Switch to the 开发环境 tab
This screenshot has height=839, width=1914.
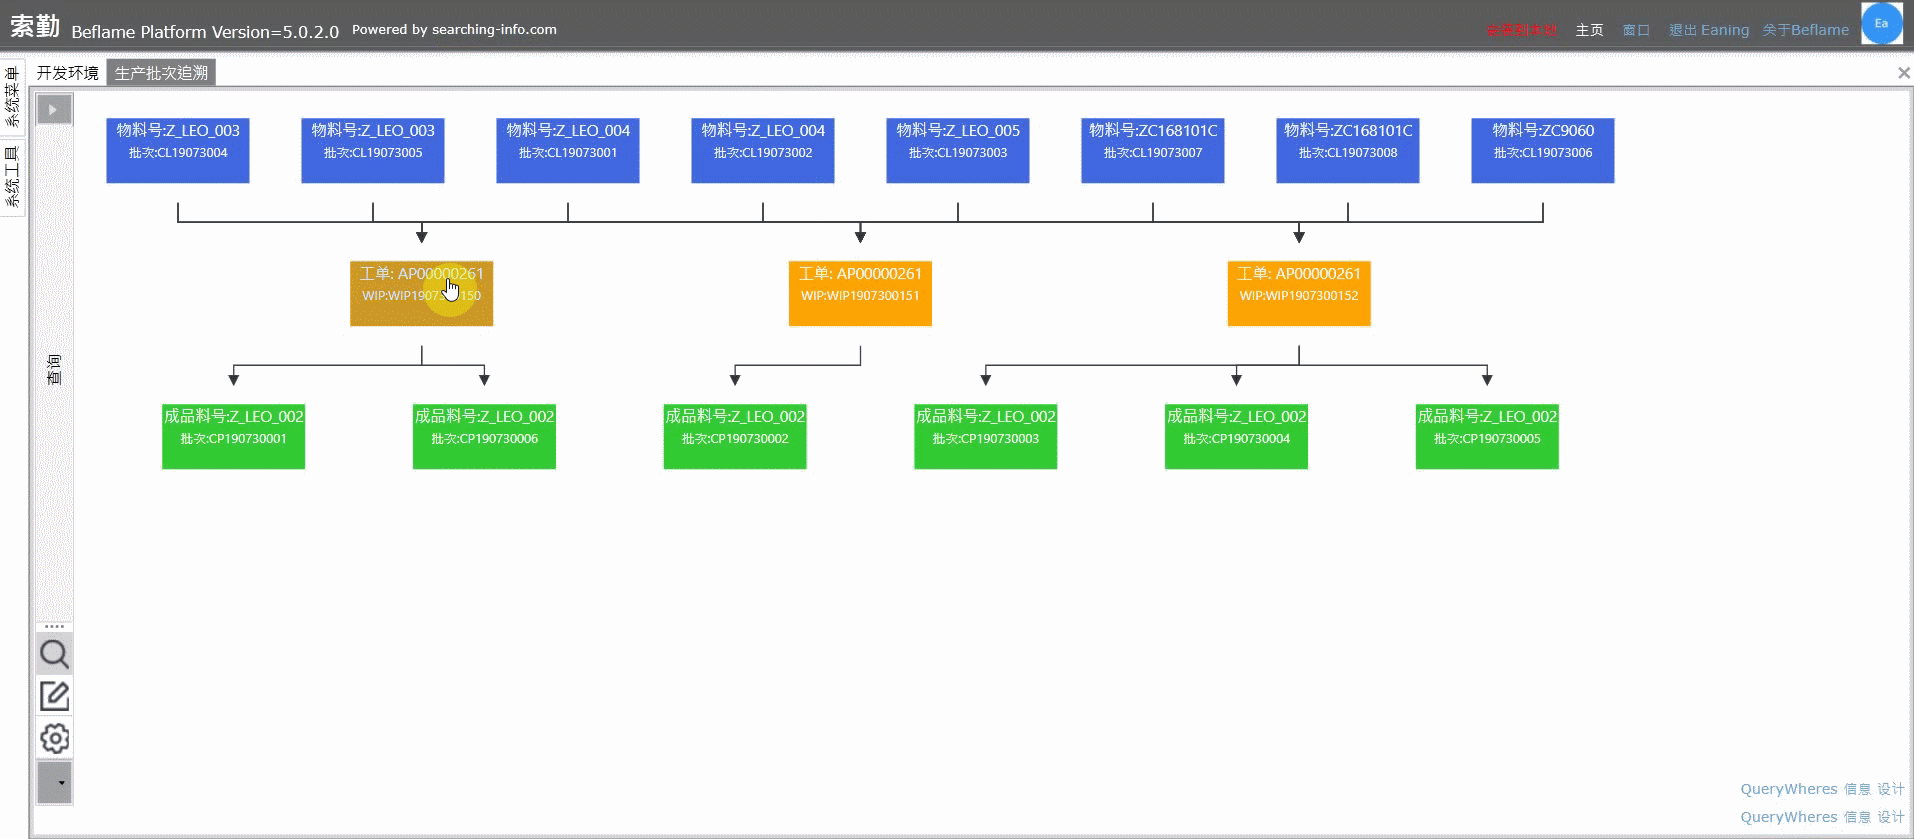click(x=68, y=73)
